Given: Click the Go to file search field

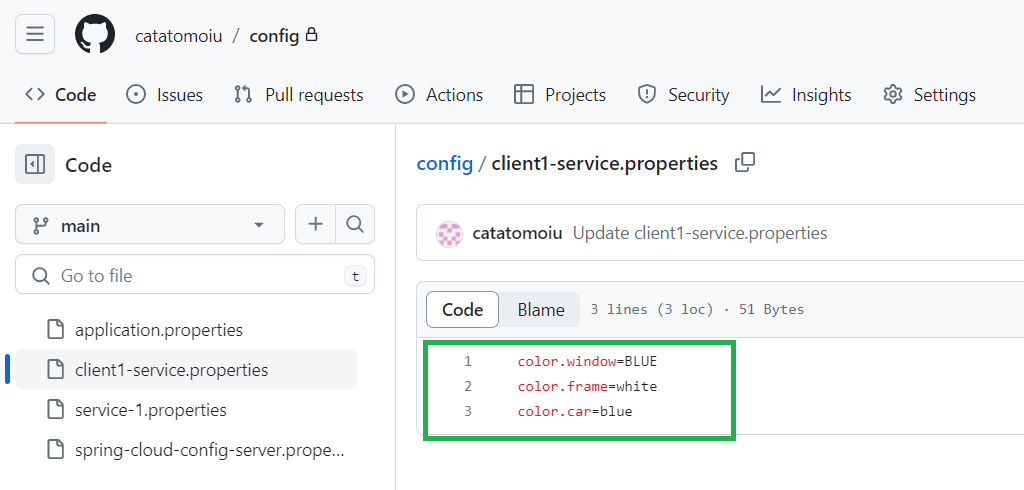Looking at the screenshot, I should click(195, 276).
